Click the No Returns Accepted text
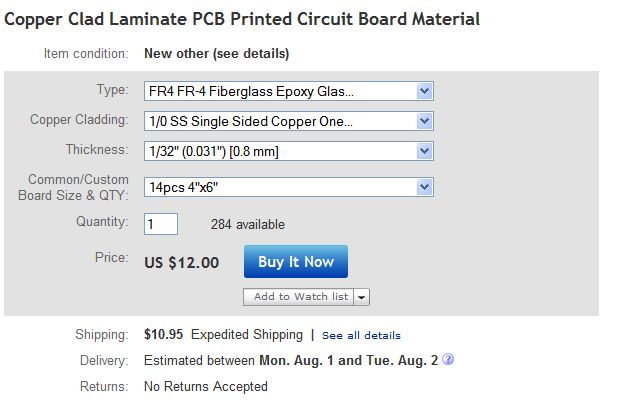The width and height of the screenshot is (618, 404). click(206, 387)
